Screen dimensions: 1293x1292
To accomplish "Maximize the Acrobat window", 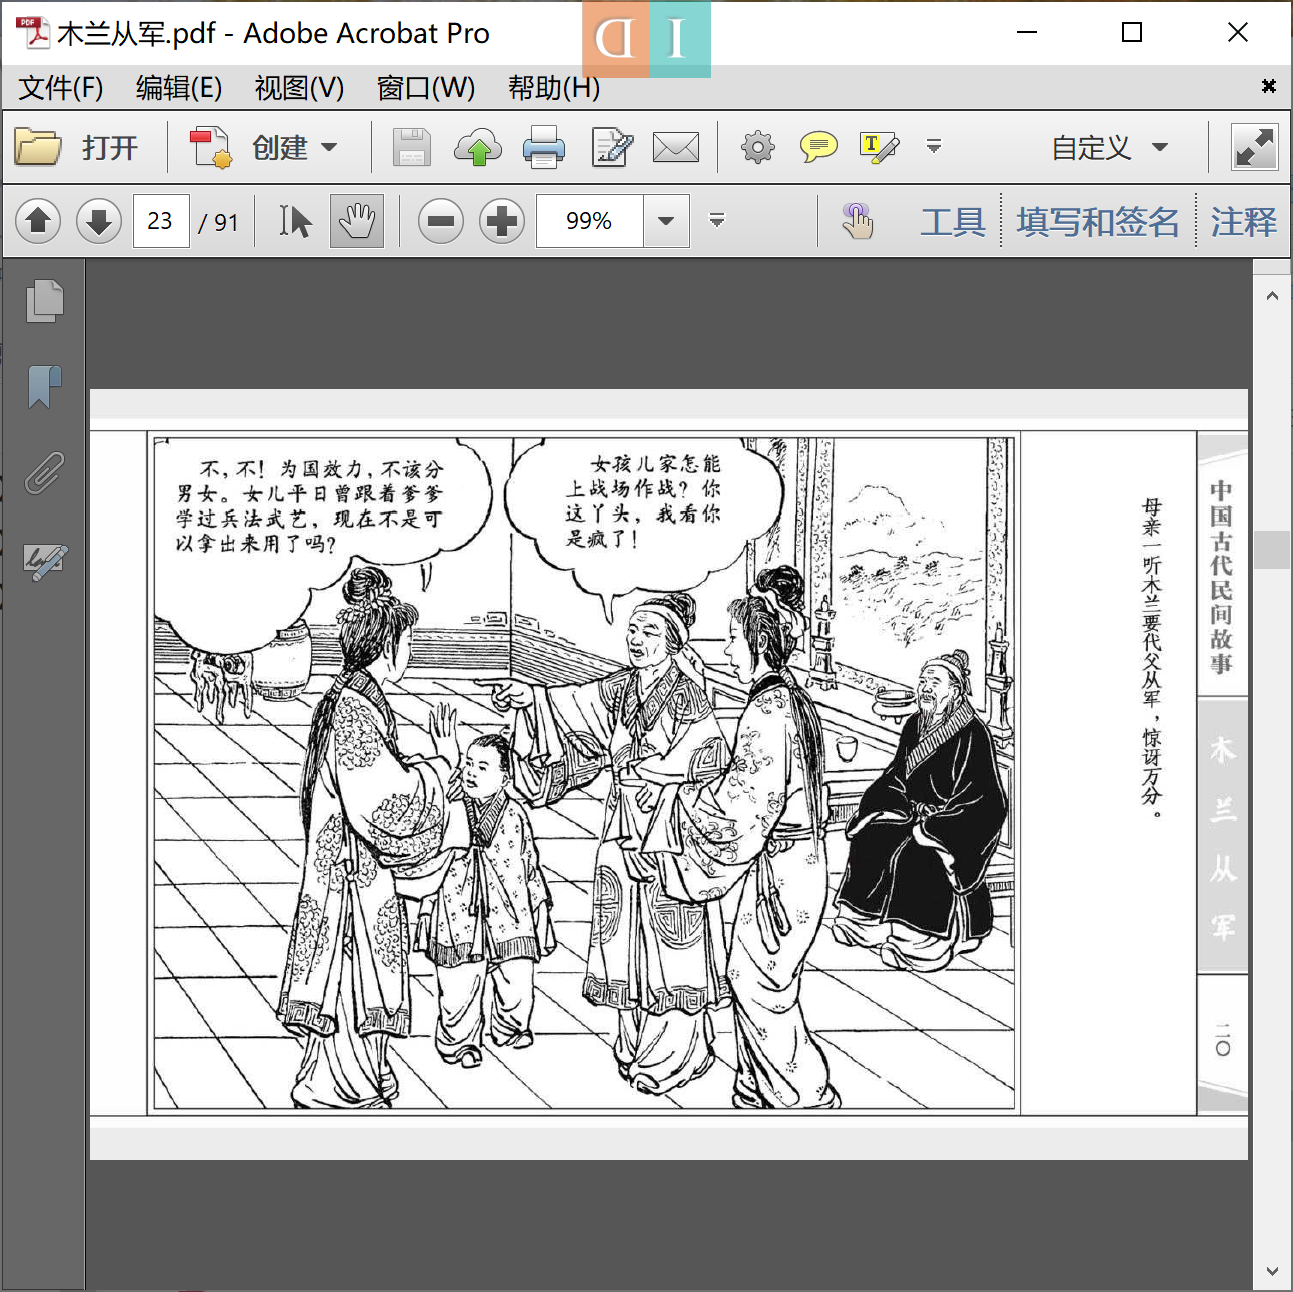I will point(1132,33).
